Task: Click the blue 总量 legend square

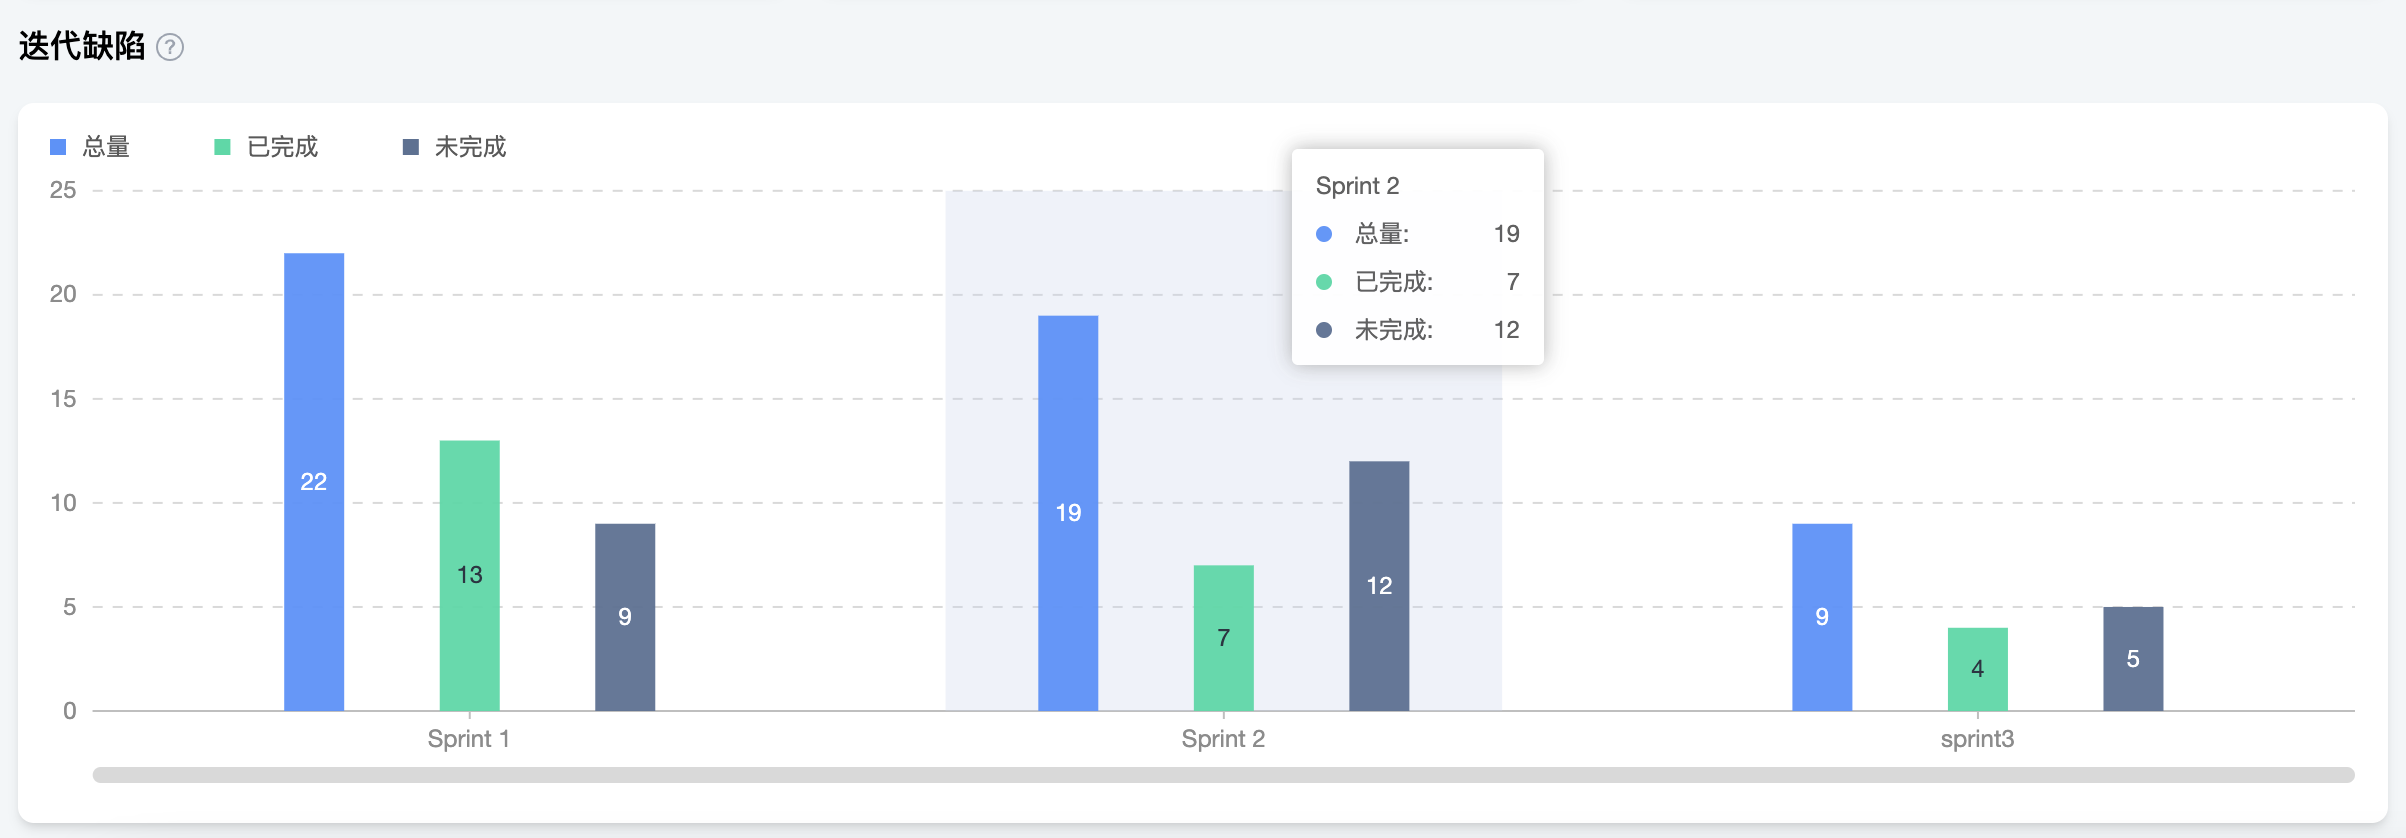Action: pyautogui.click(x=58, y=147)
